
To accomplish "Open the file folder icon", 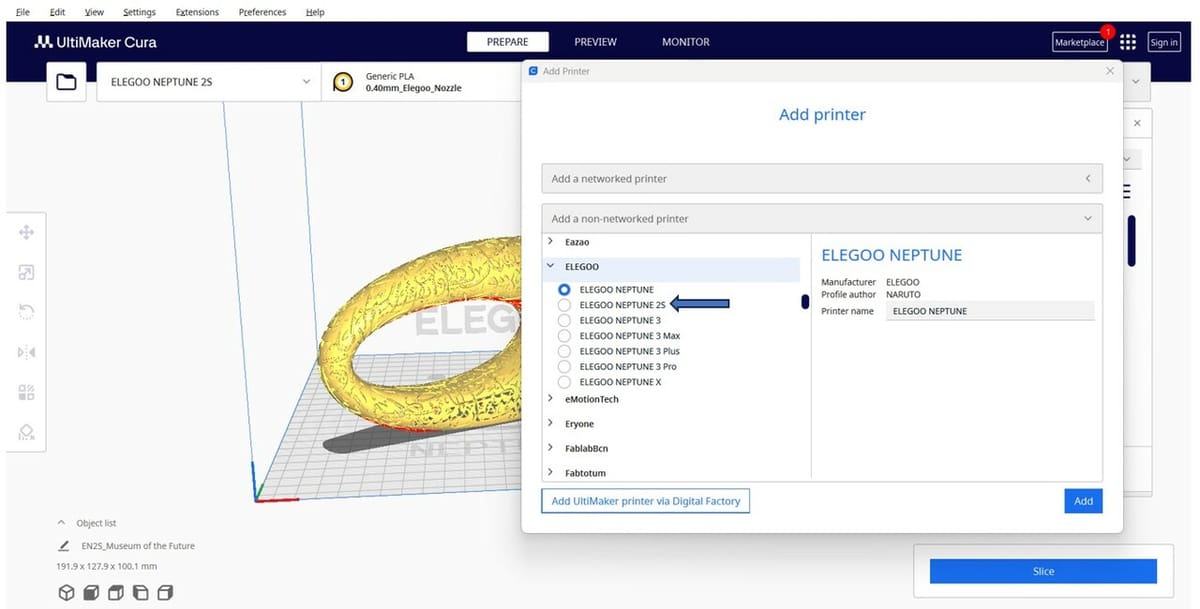I will (66, 82).
